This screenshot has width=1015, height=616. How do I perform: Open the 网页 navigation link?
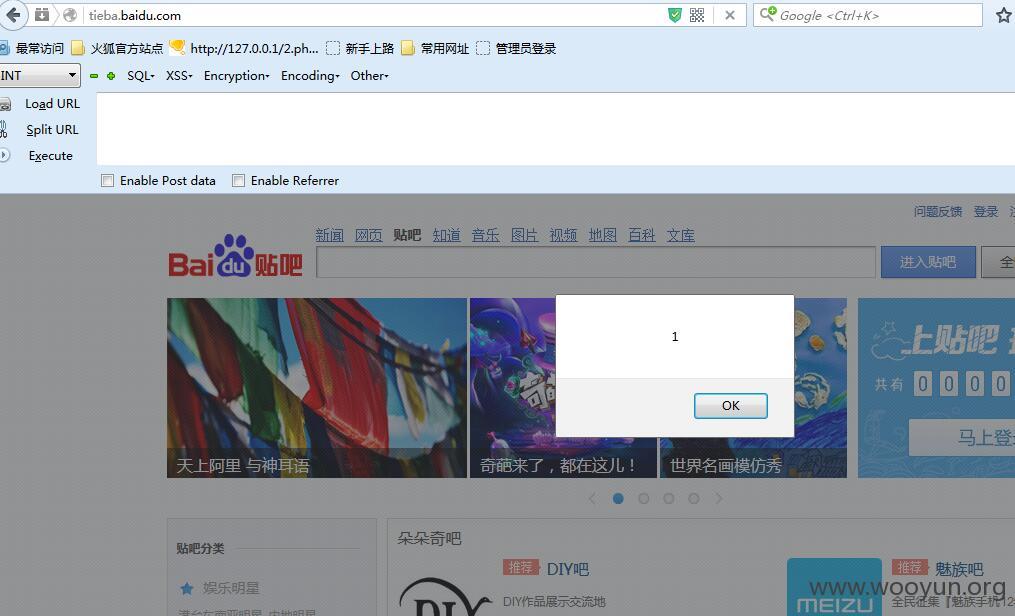[368, 235]
